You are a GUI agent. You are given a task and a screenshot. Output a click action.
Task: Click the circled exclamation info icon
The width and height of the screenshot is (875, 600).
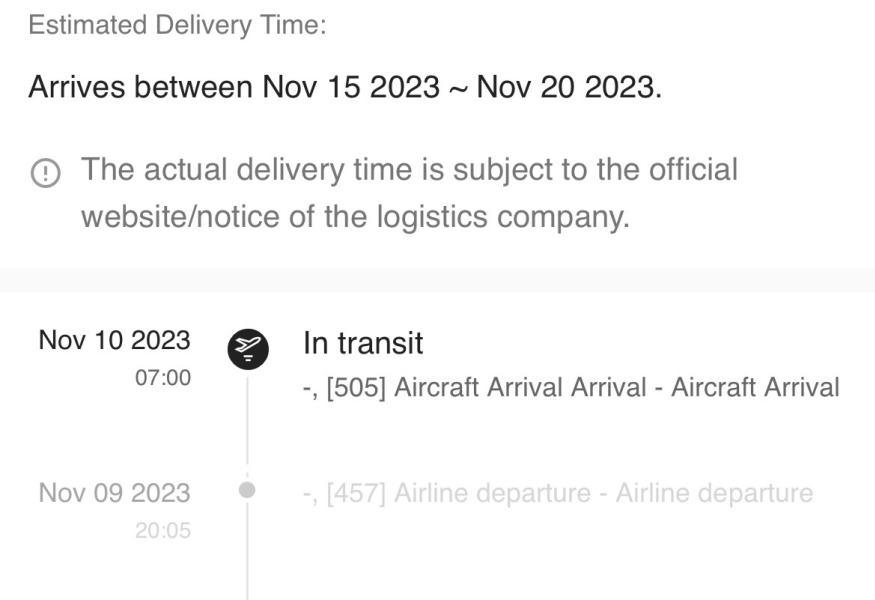tap(45, 174)
